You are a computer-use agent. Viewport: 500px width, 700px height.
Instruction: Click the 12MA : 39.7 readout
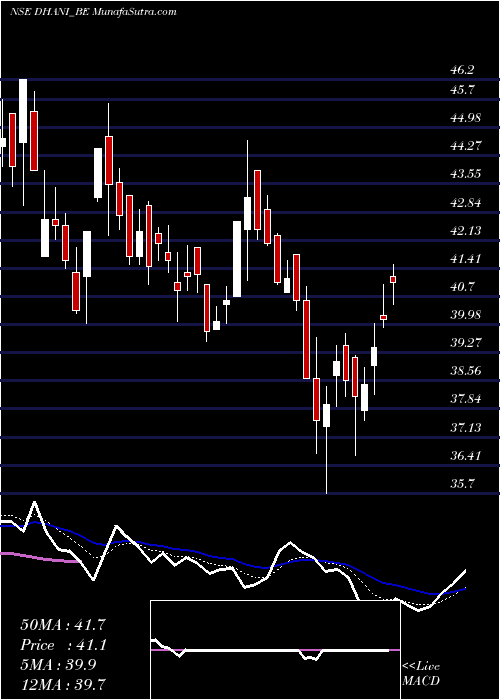click(x=63, y=685)
